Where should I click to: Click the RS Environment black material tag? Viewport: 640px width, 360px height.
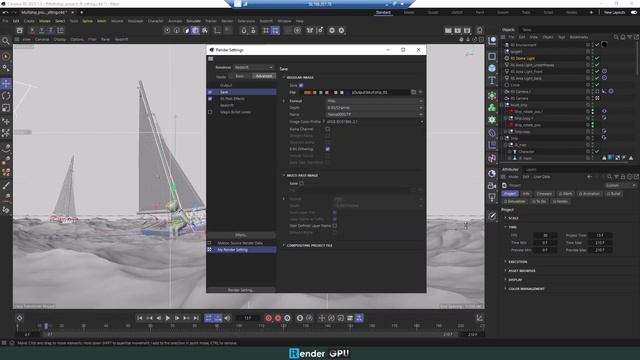tap(604, 45)
